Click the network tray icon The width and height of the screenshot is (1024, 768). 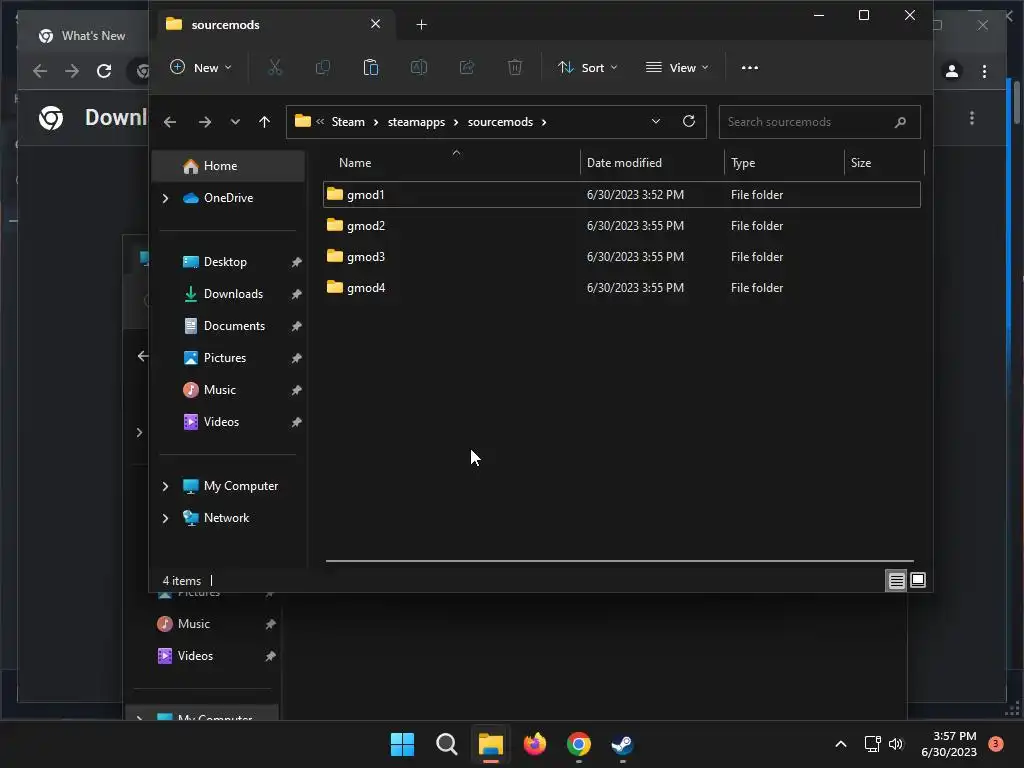click(872, 744)
